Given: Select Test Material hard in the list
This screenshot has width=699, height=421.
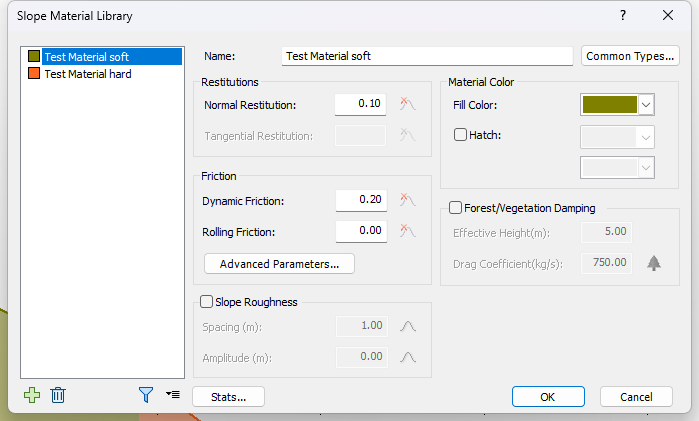Looking at the screenshot, I should (x=88, y=74).
